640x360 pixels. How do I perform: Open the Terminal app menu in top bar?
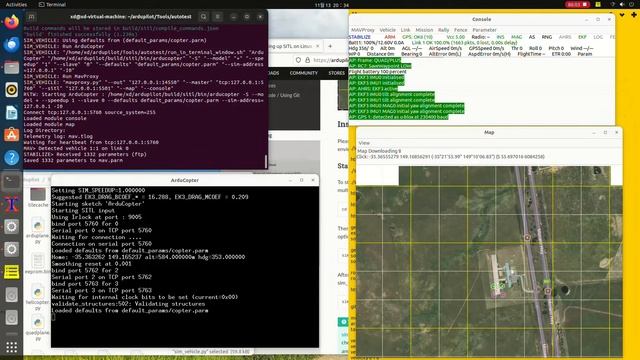tap(52, 4)
